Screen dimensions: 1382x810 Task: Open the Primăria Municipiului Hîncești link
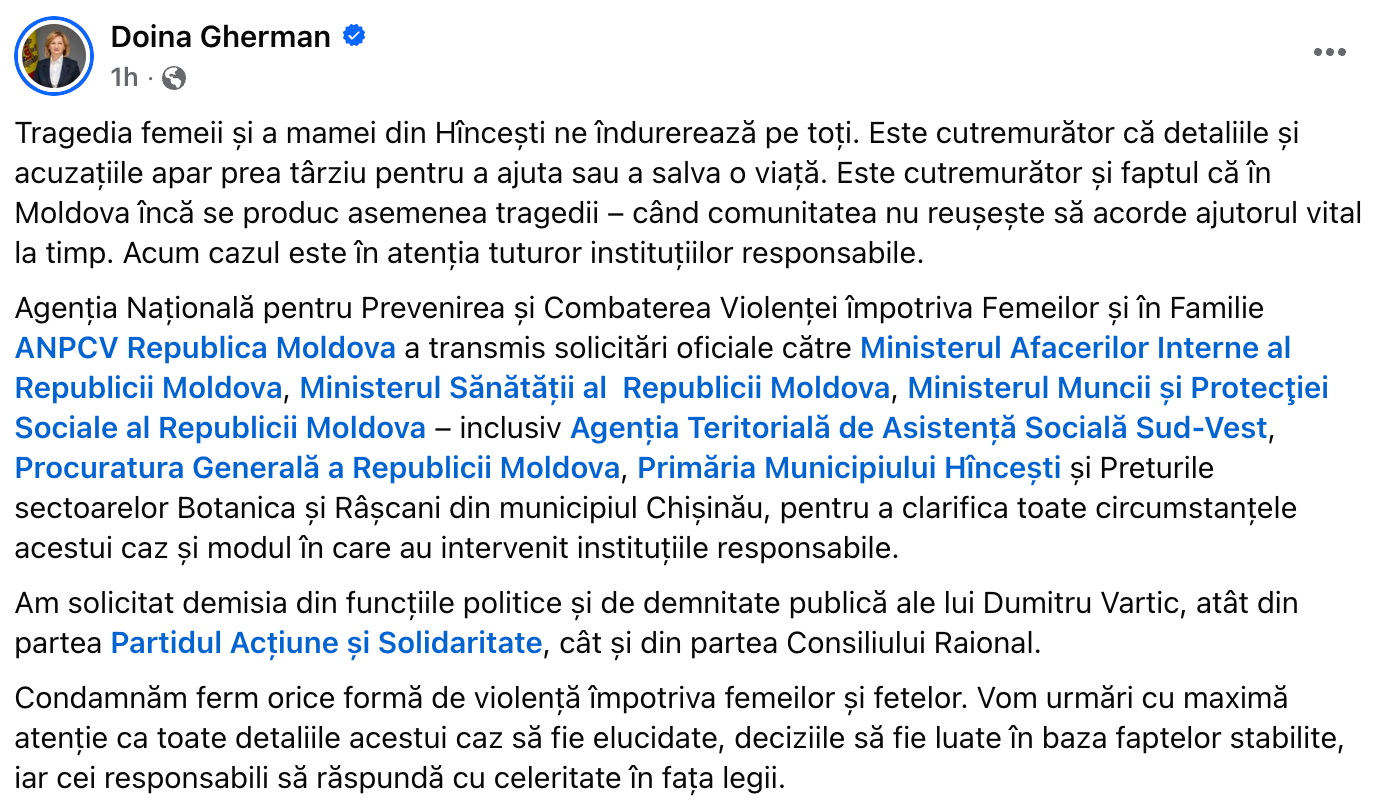848,468
